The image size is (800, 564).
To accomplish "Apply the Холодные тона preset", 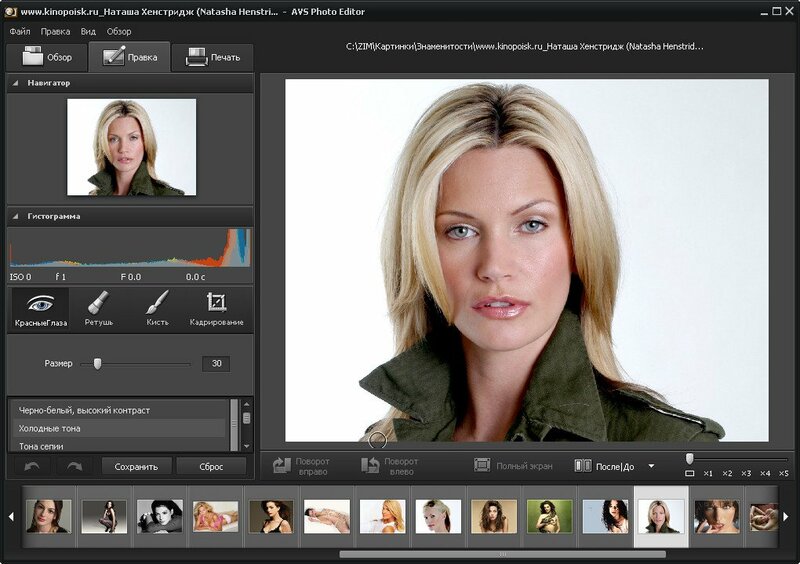I will tap(50, 428).
